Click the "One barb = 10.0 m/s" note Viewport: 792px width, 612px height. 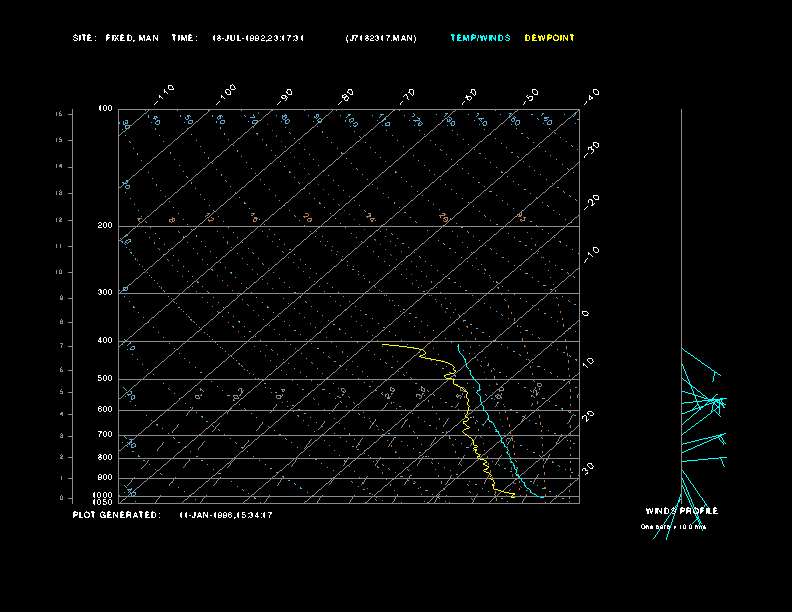(673, 527)
